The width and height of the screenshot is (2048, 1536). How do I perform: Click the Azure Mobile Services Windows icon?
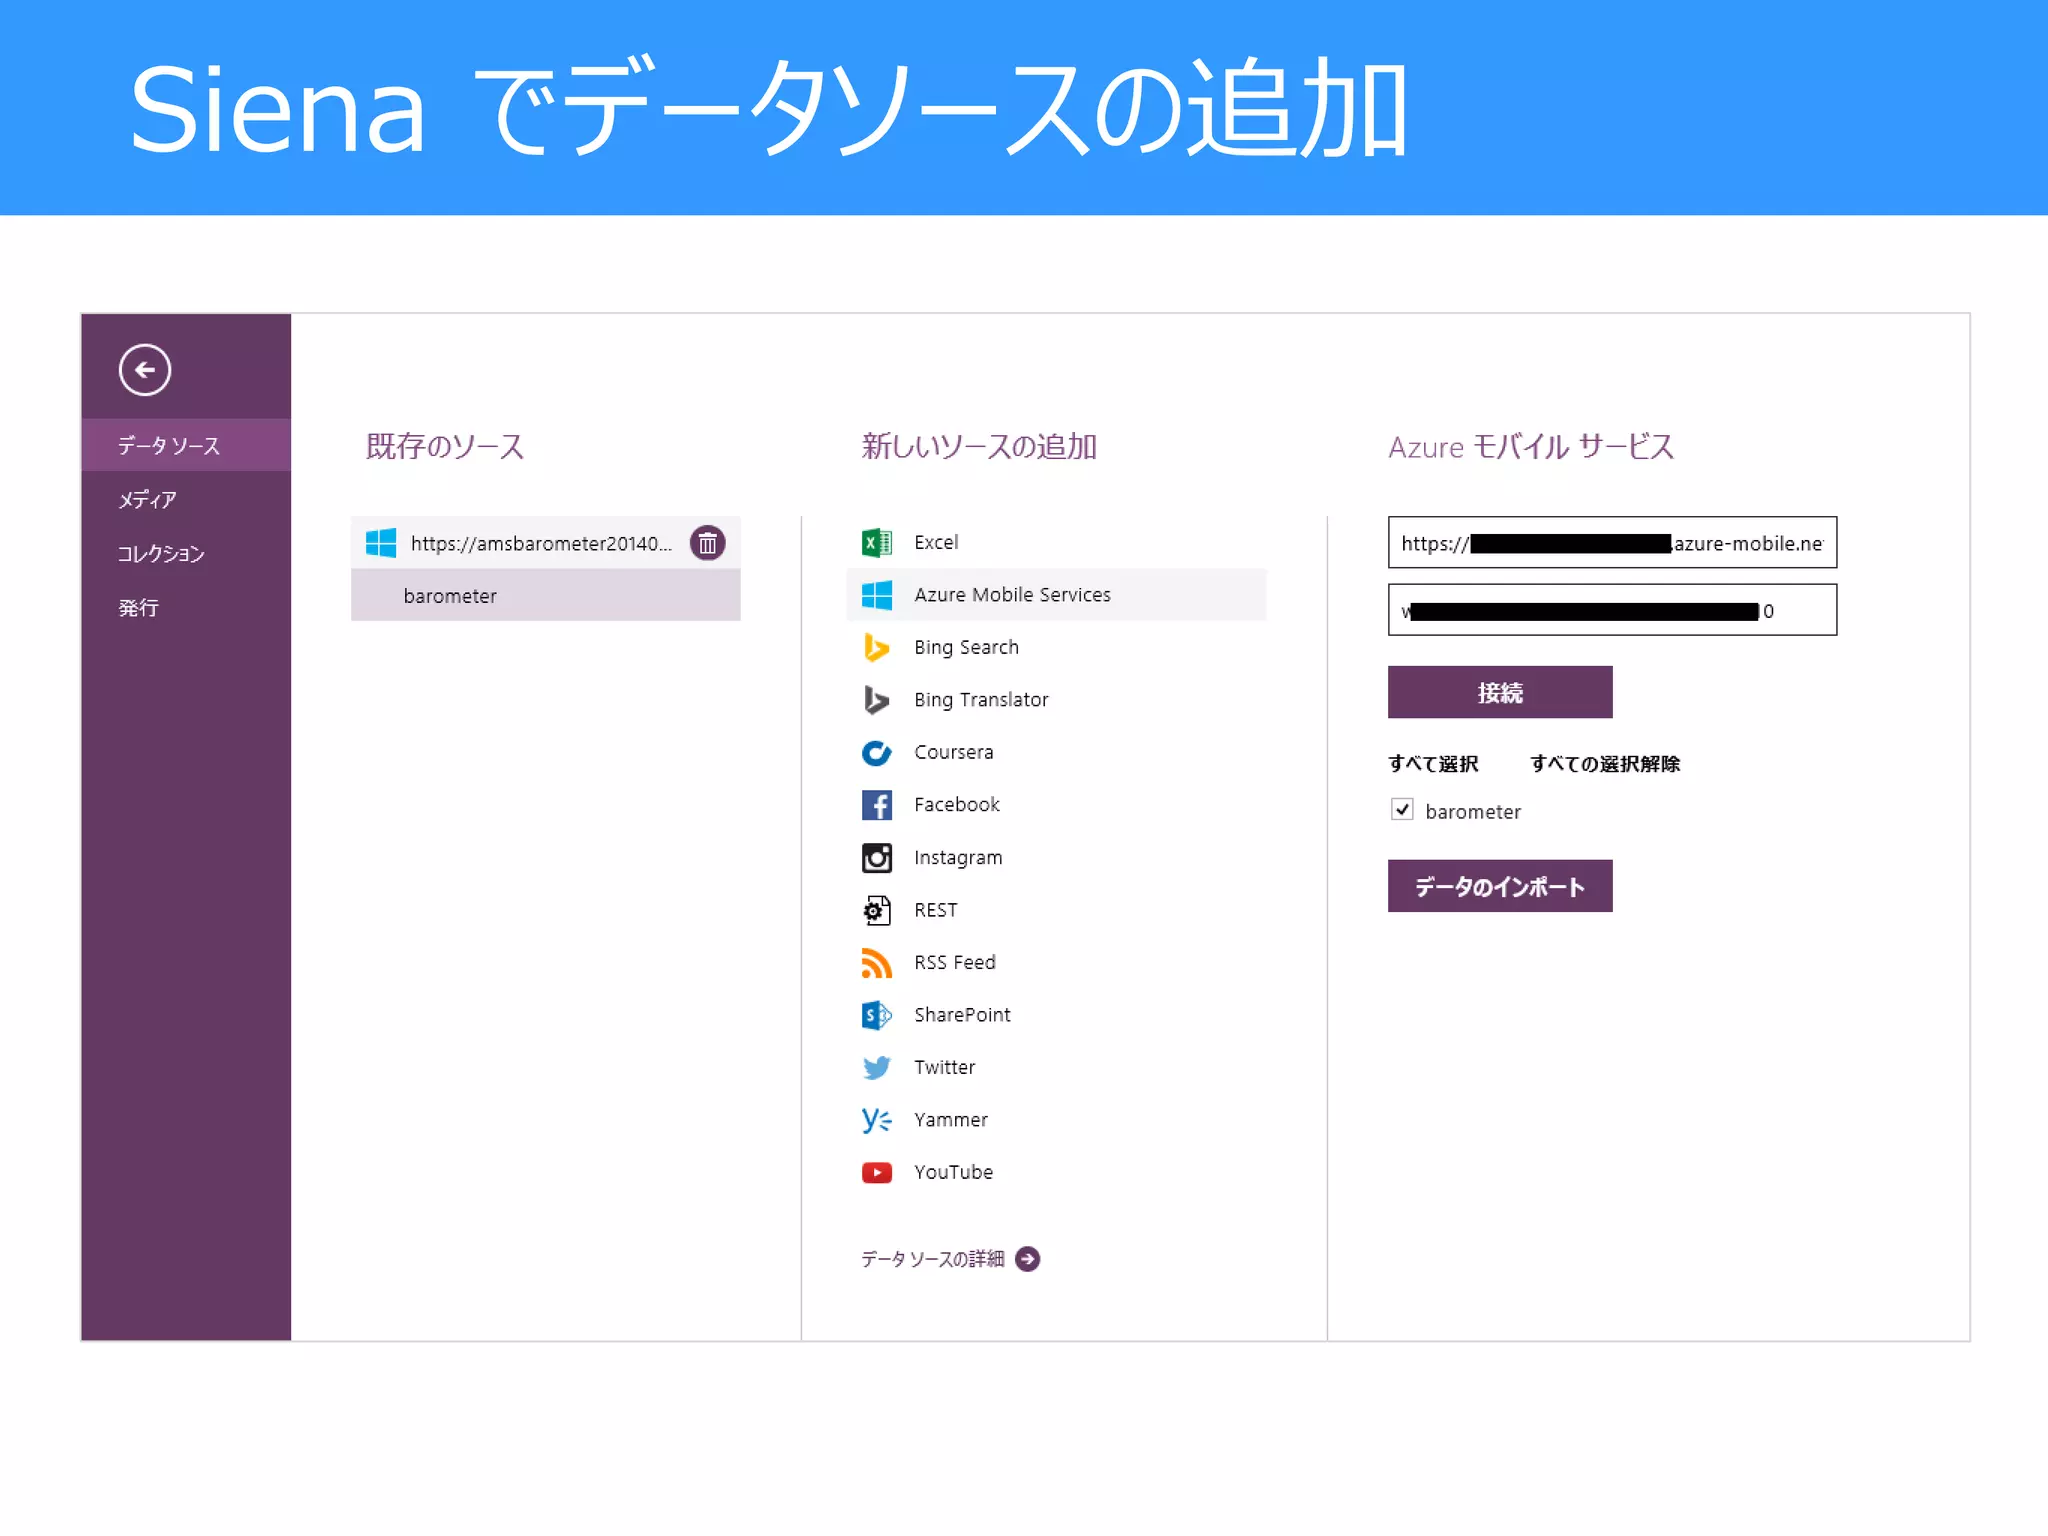877,595
